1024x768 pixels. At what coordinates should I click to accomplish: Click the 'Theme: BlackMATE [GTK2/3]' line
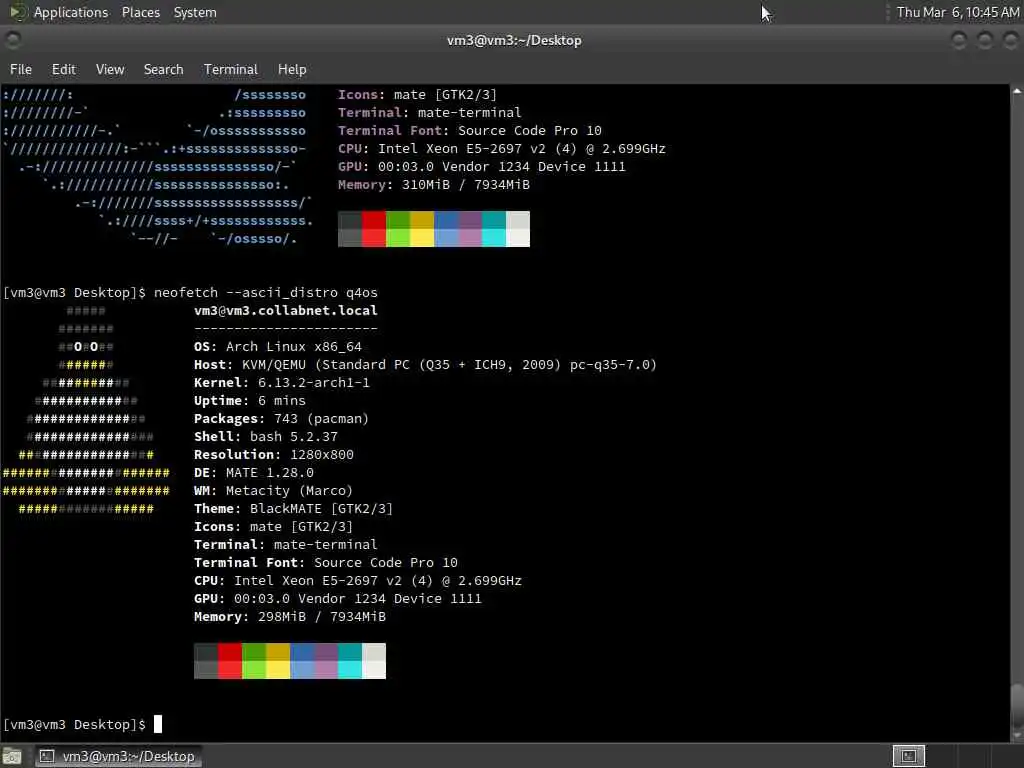coord(293,508)
